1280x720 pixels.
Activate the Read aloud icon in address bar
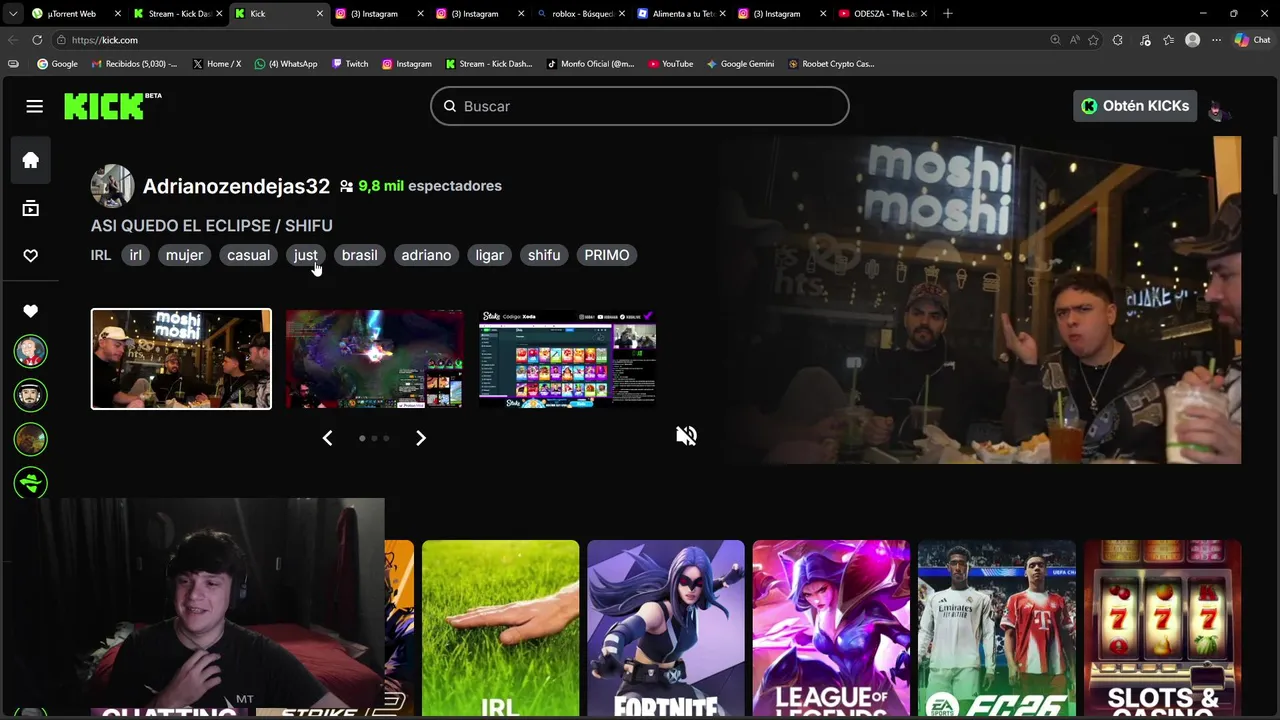click(x=1074, y=40)
